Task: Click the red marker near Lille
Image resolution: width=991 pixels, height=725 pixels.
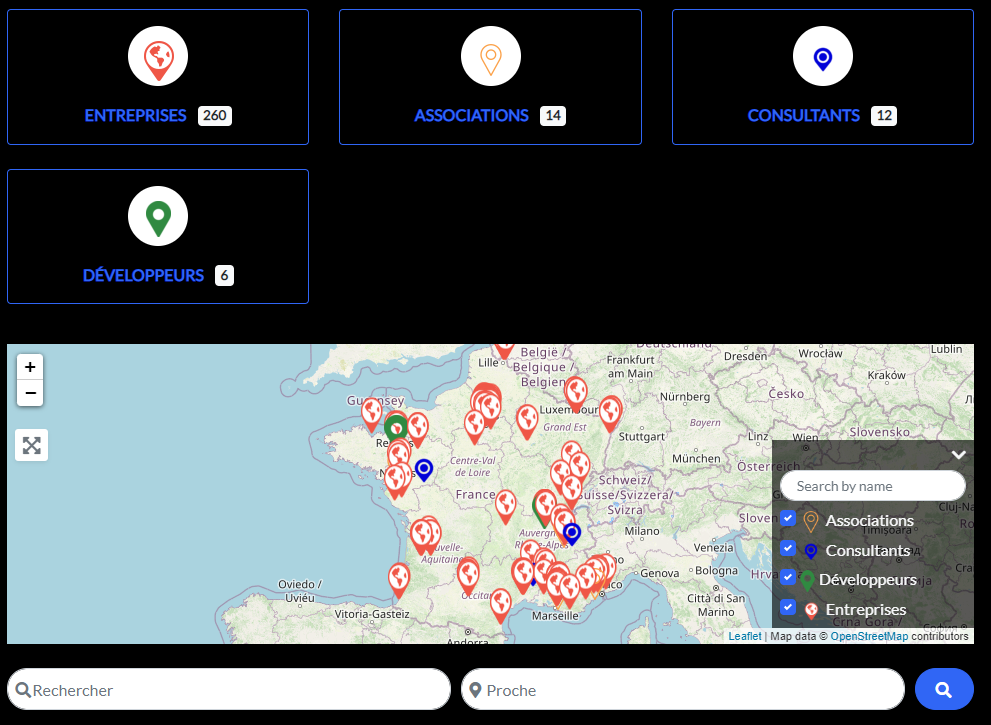Action: tap(504, 350)
